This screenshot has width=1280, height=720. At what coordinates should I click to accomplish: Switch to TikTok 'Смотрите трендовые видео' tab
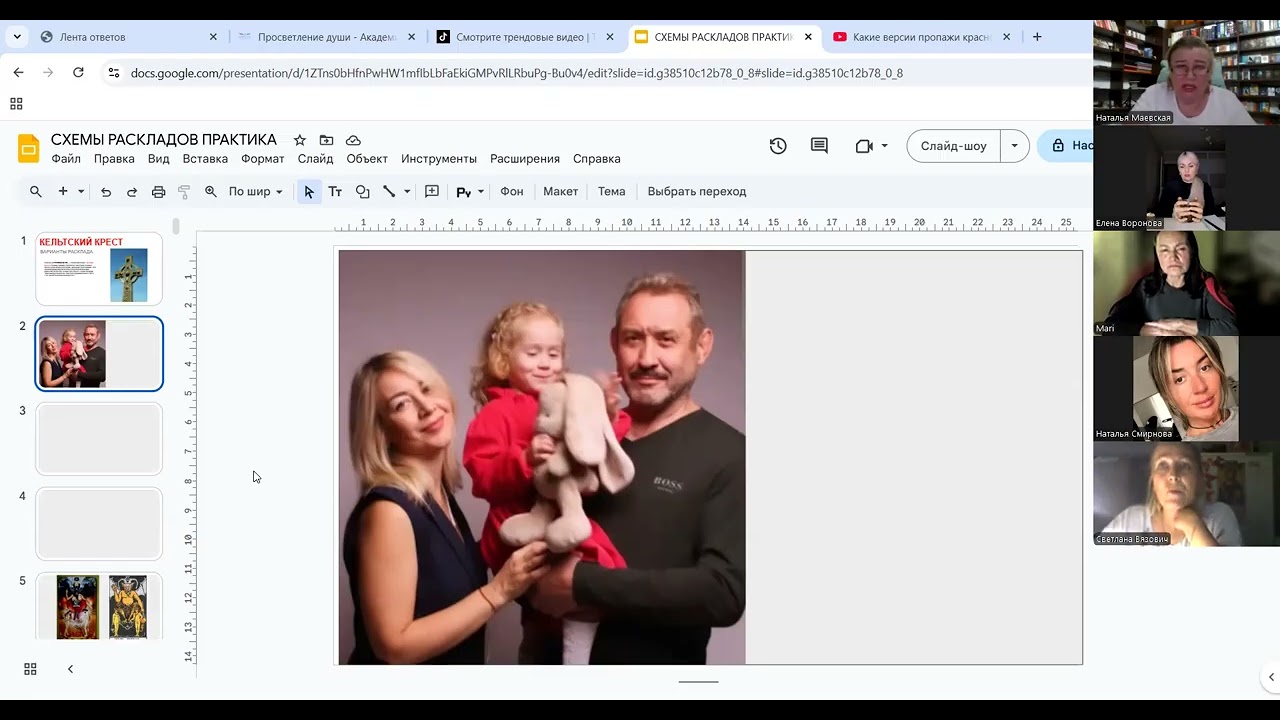click(x=525, y=37)
